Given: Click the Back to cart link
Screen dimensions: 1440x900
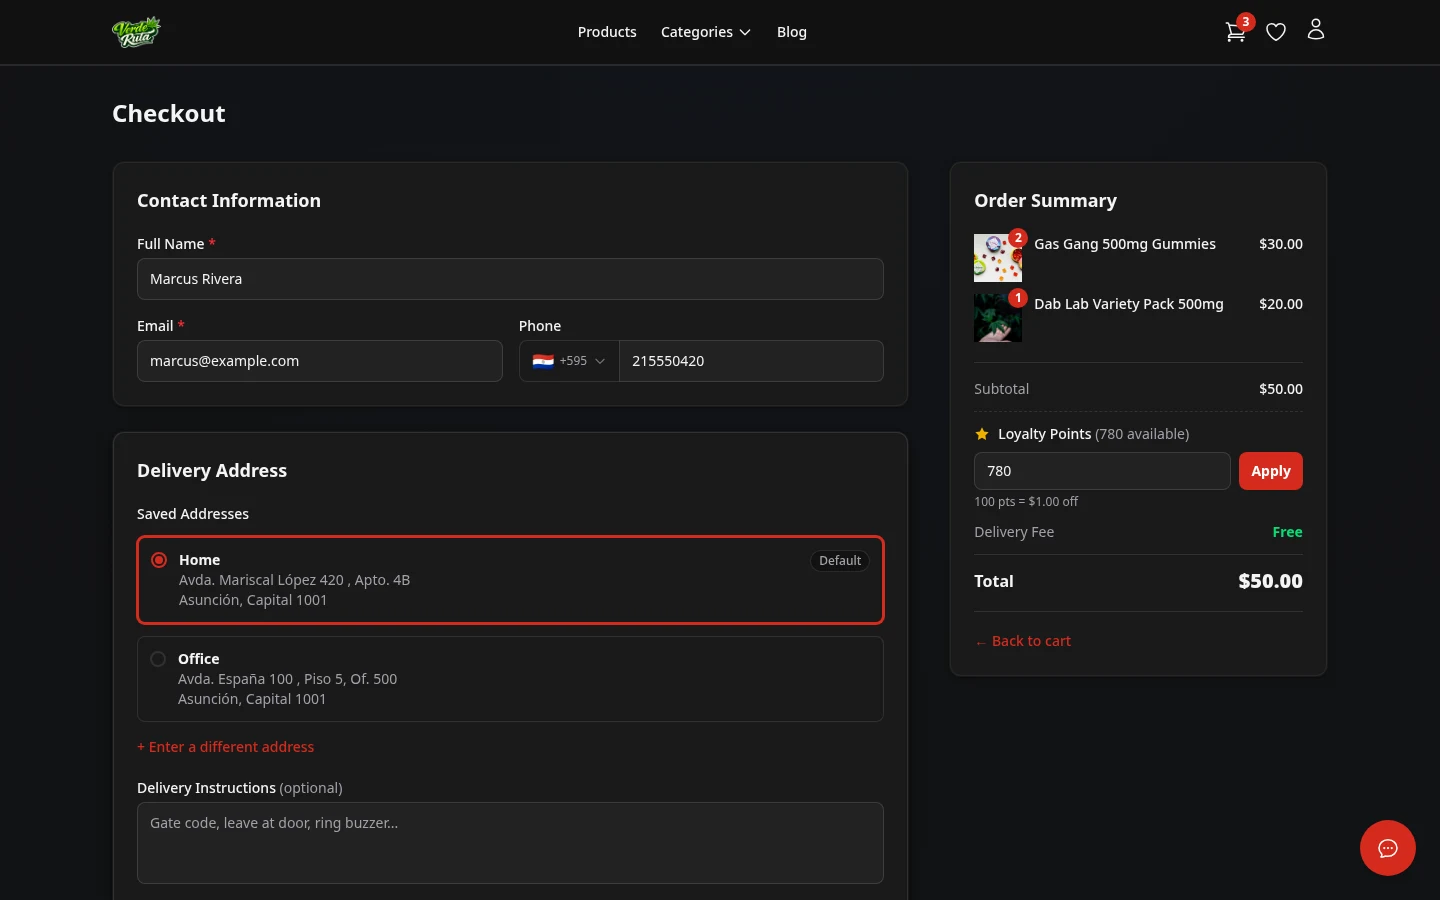Looking at the screenshot, I should coord(1022,640).
